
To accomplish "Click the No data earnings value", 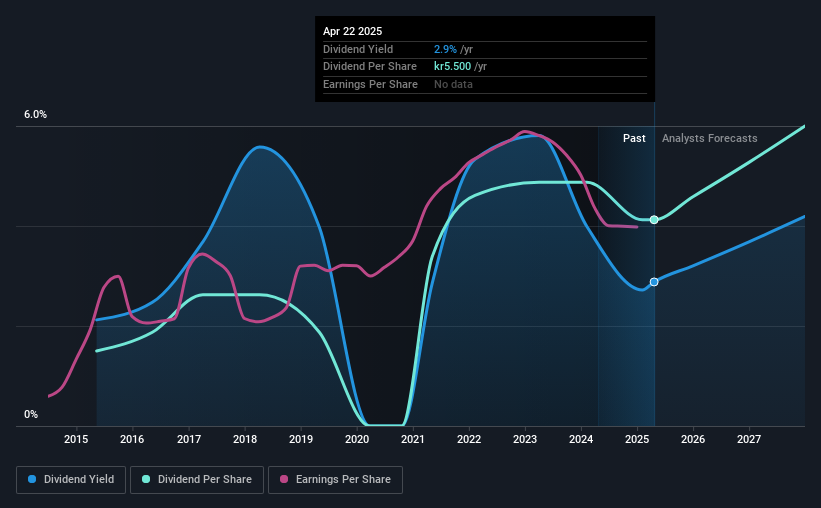I will [453, 84].
